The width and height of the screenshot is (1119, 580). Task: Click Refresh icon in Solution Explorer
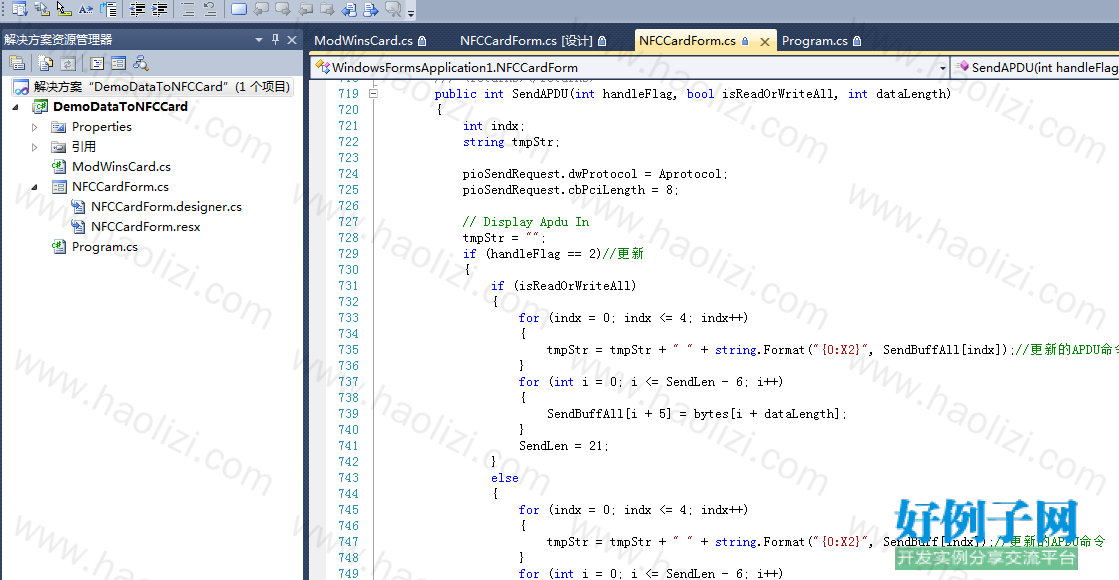68,63
